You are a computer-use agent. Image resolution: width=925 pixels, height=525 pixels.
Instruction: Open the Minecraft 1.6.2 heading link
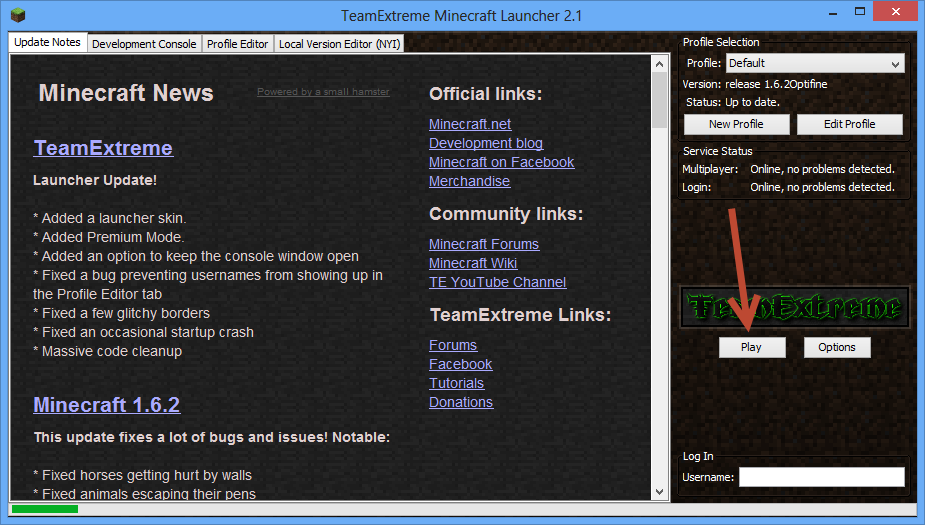pos(107,405)
